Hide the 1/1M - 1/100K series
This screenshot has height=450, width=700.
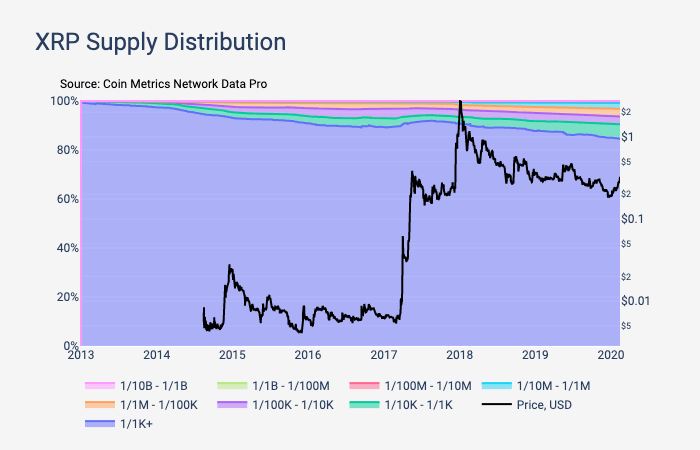[145, 405]
